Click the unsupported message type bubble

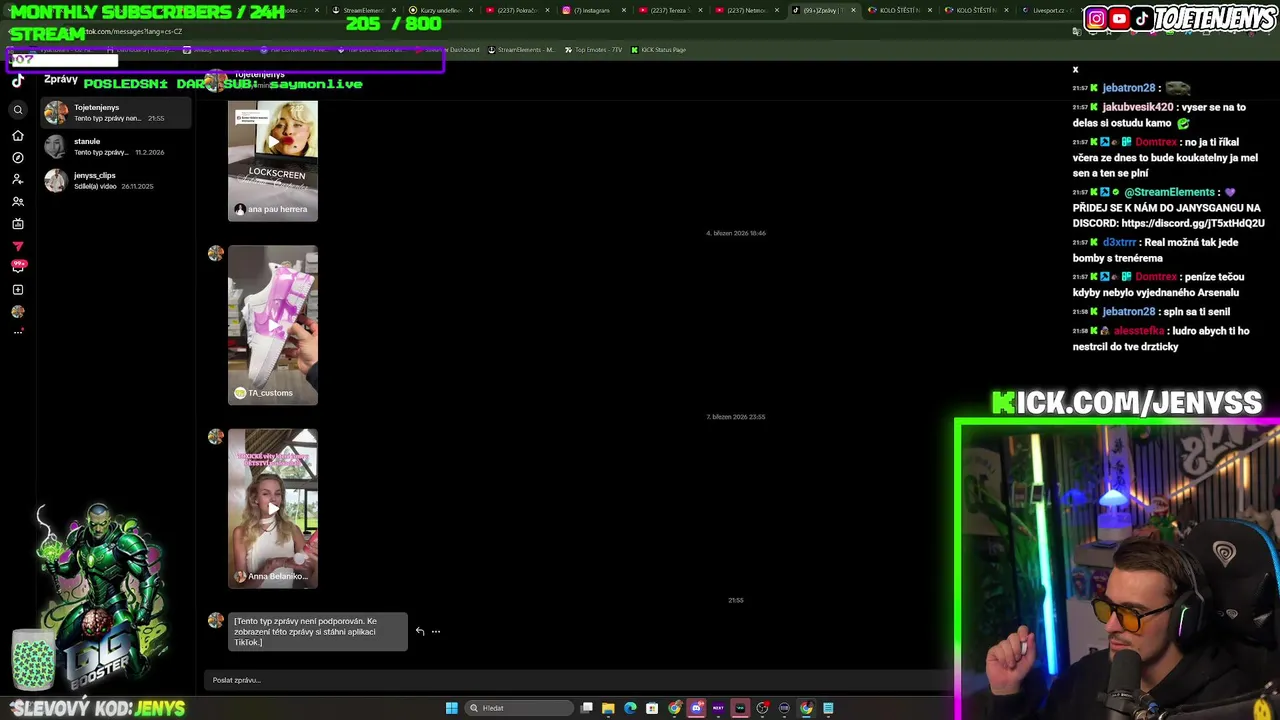click(318, 631)
